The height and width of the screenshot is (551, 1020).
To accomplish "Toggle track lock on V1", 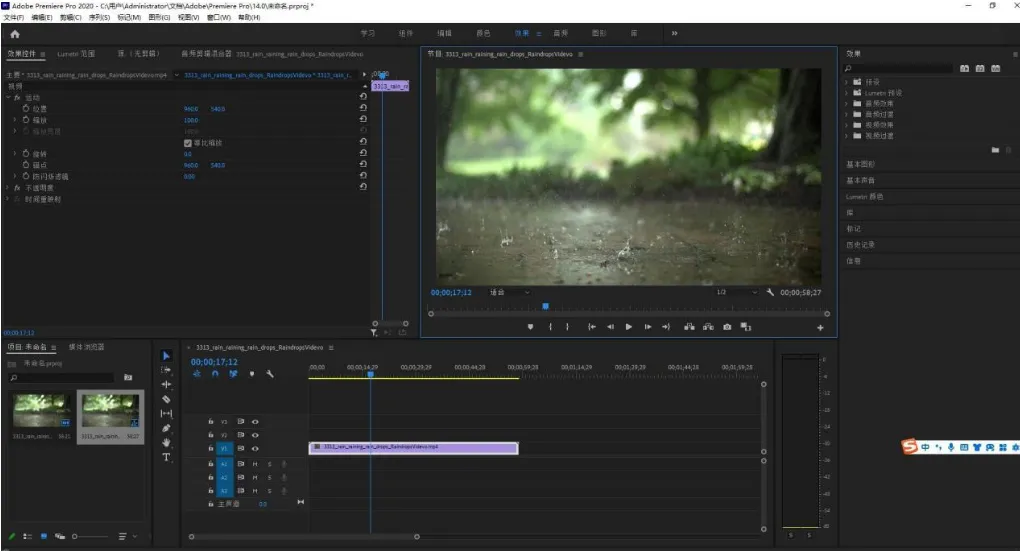I will (211, 448).
